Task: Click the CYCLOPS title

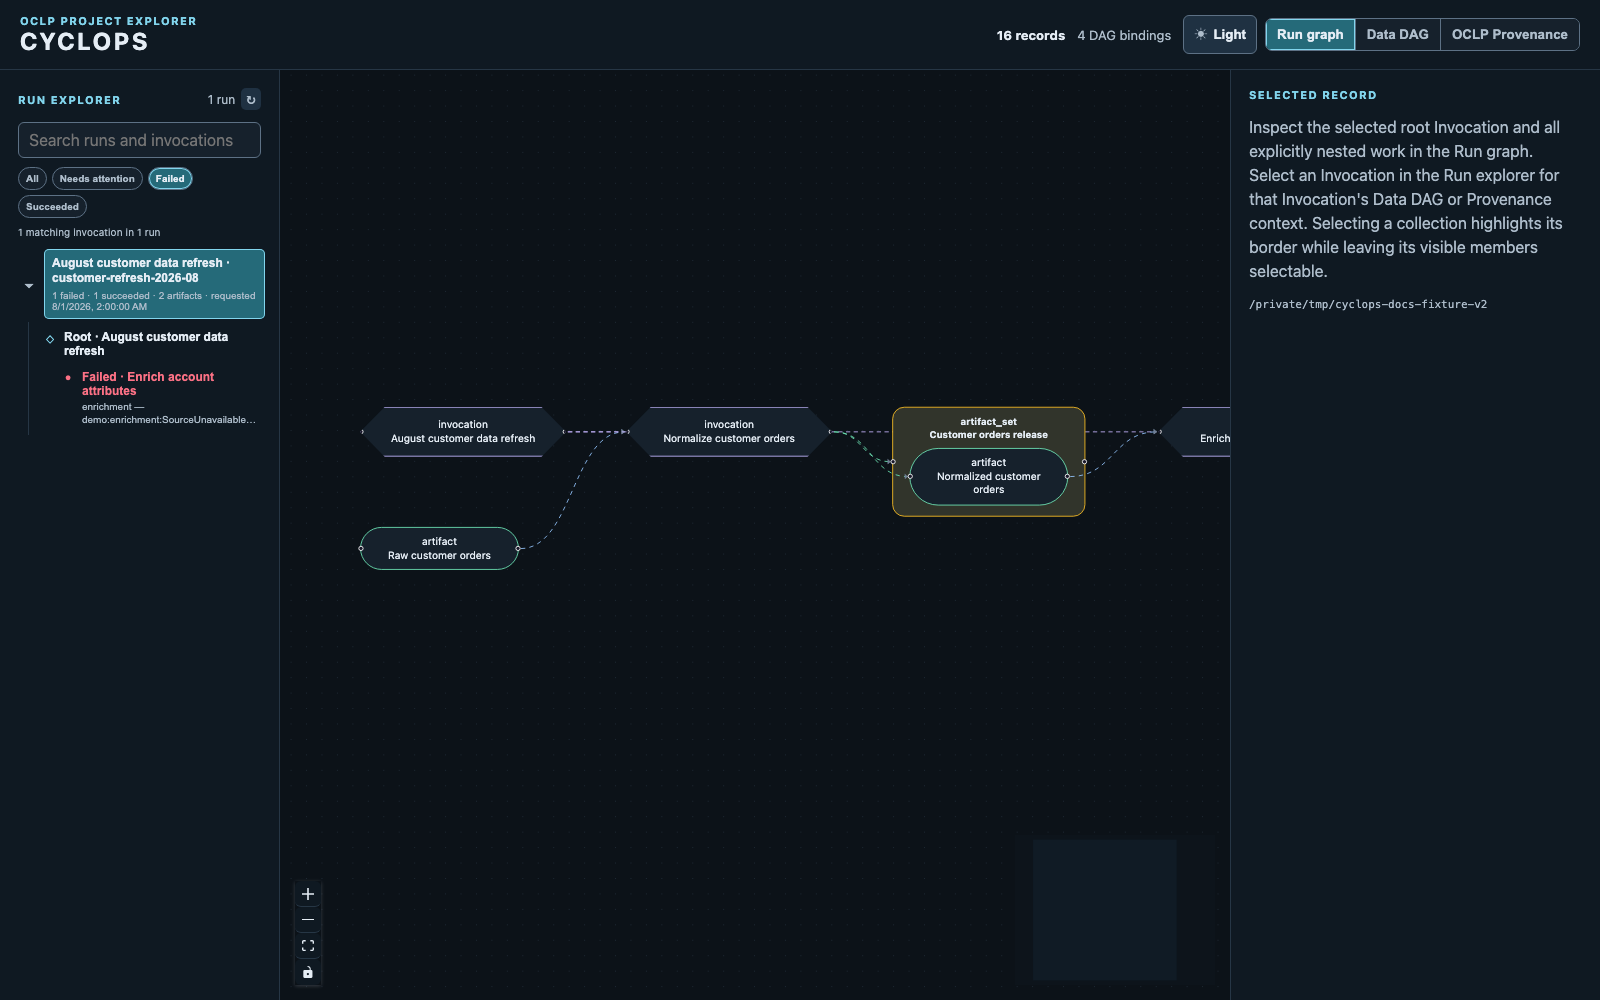Action: pos(84,42)
